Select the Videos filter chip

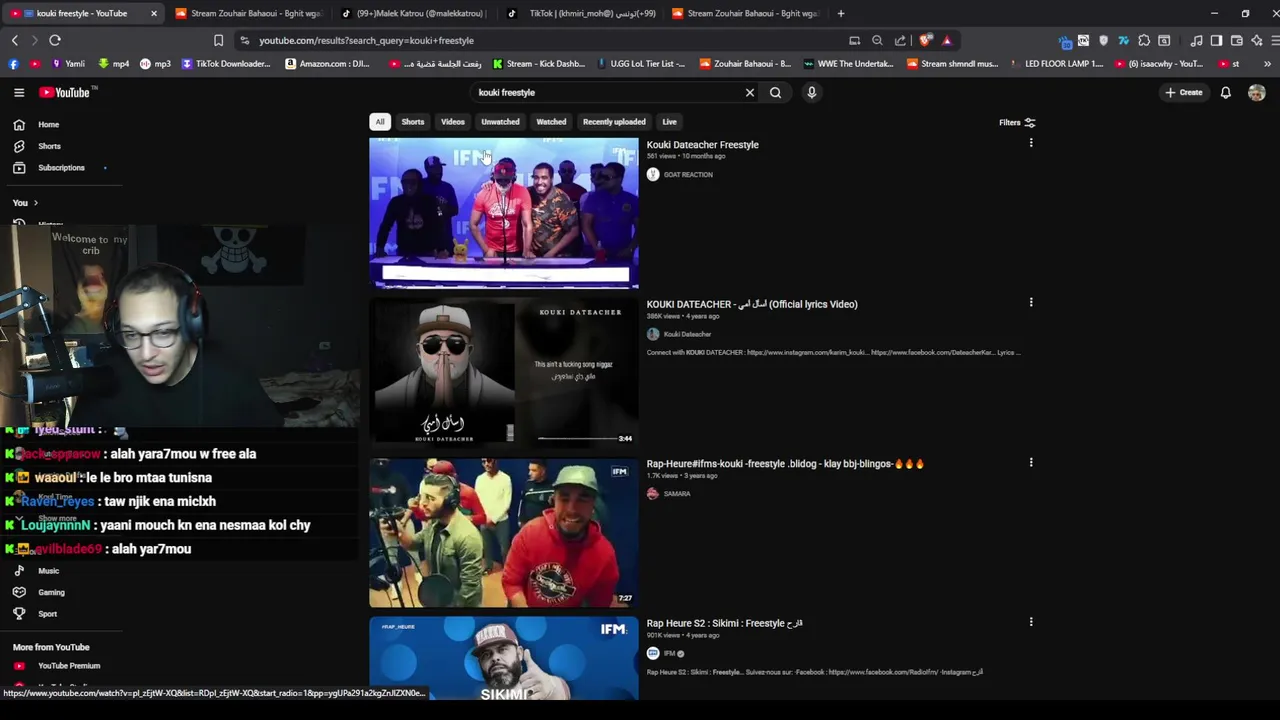click(453, 122)
